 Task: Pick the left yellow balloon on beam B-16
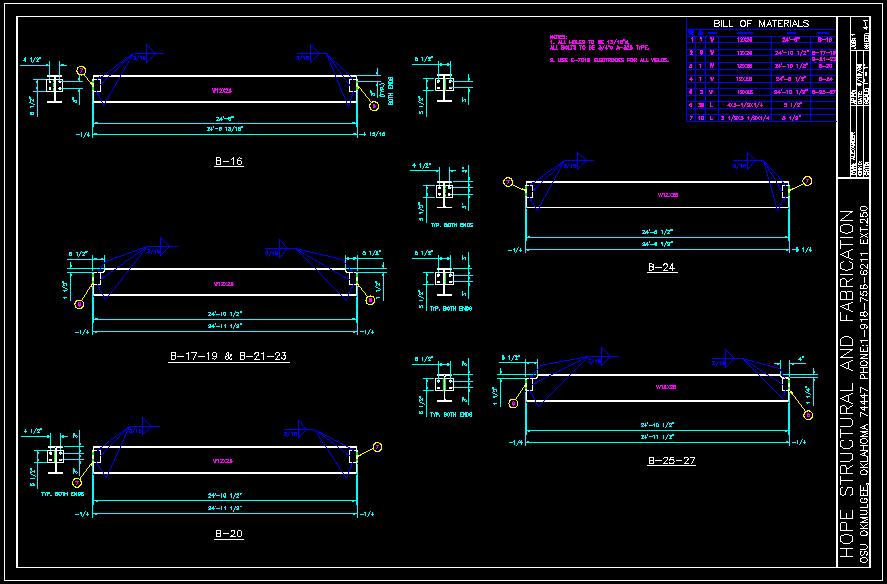tap(82, 71)
